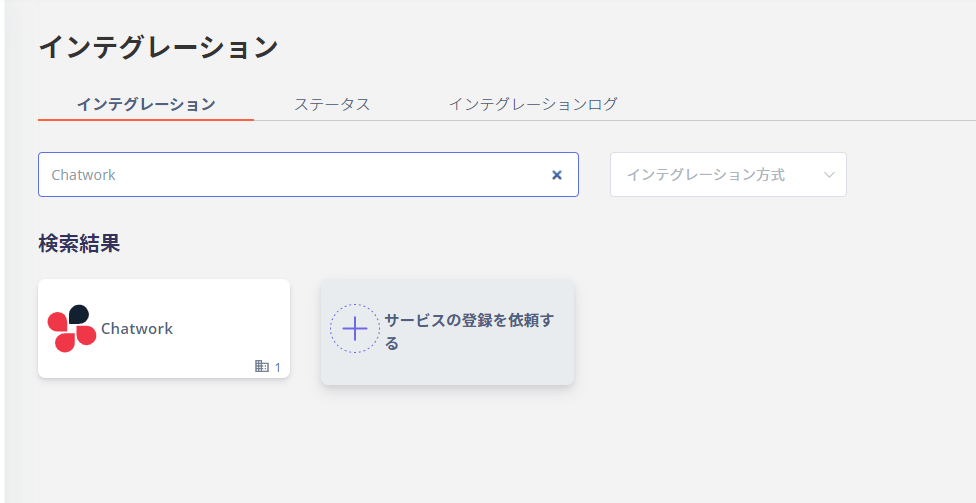Switch to the インテグレーションログ tab

coord(533,104)
